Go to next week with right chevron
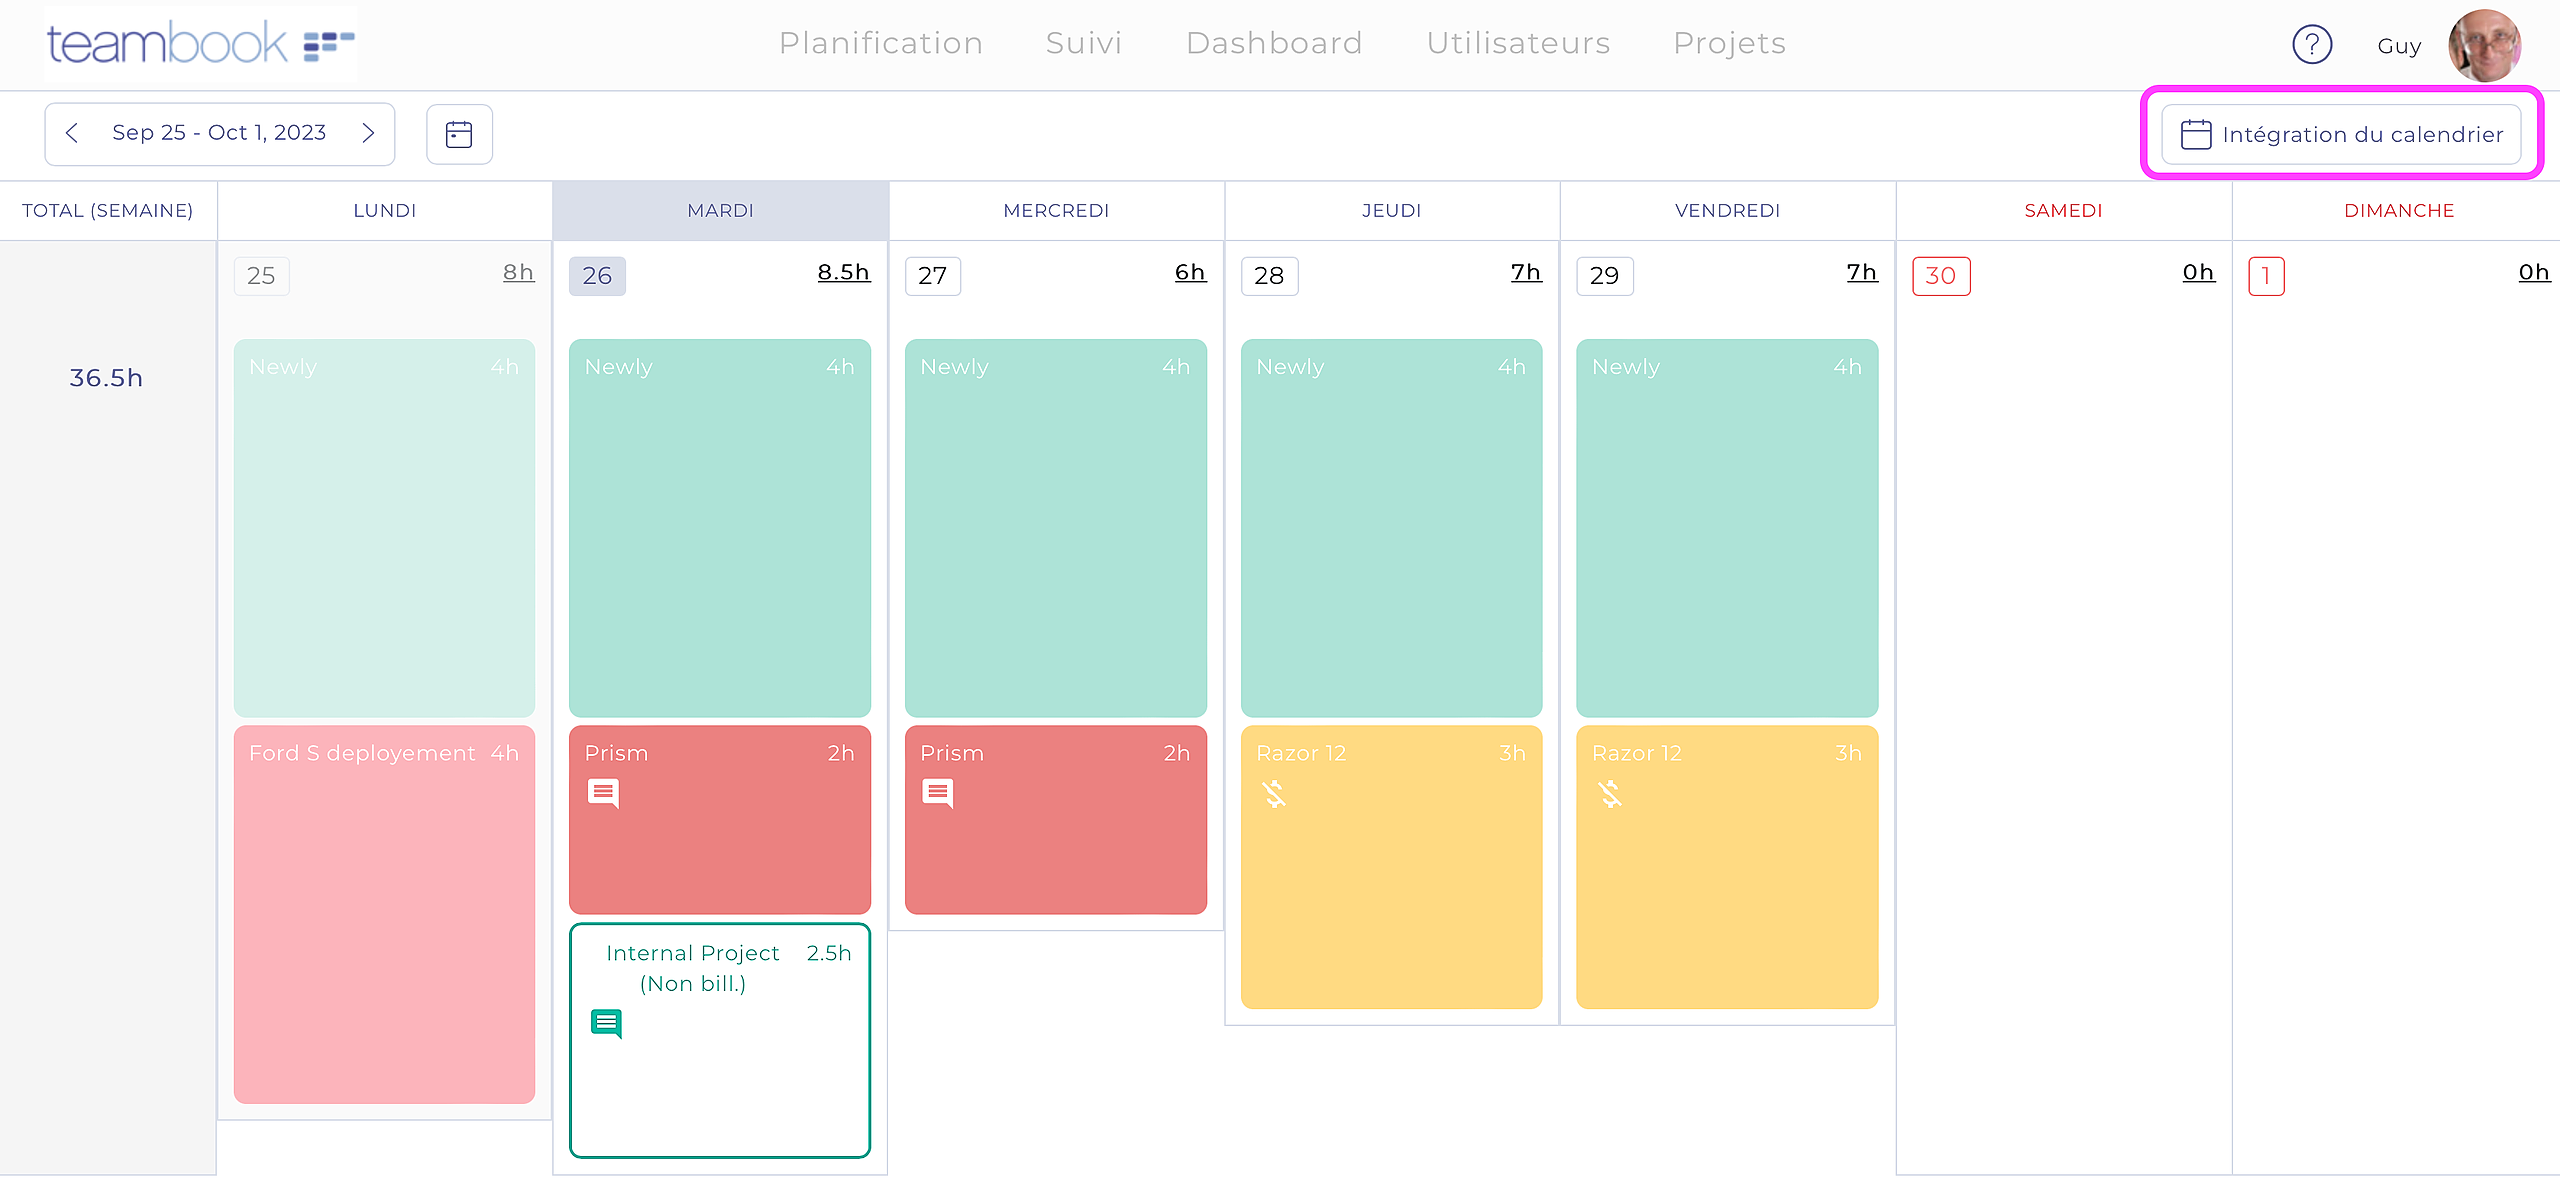 [x=368, y=133]
